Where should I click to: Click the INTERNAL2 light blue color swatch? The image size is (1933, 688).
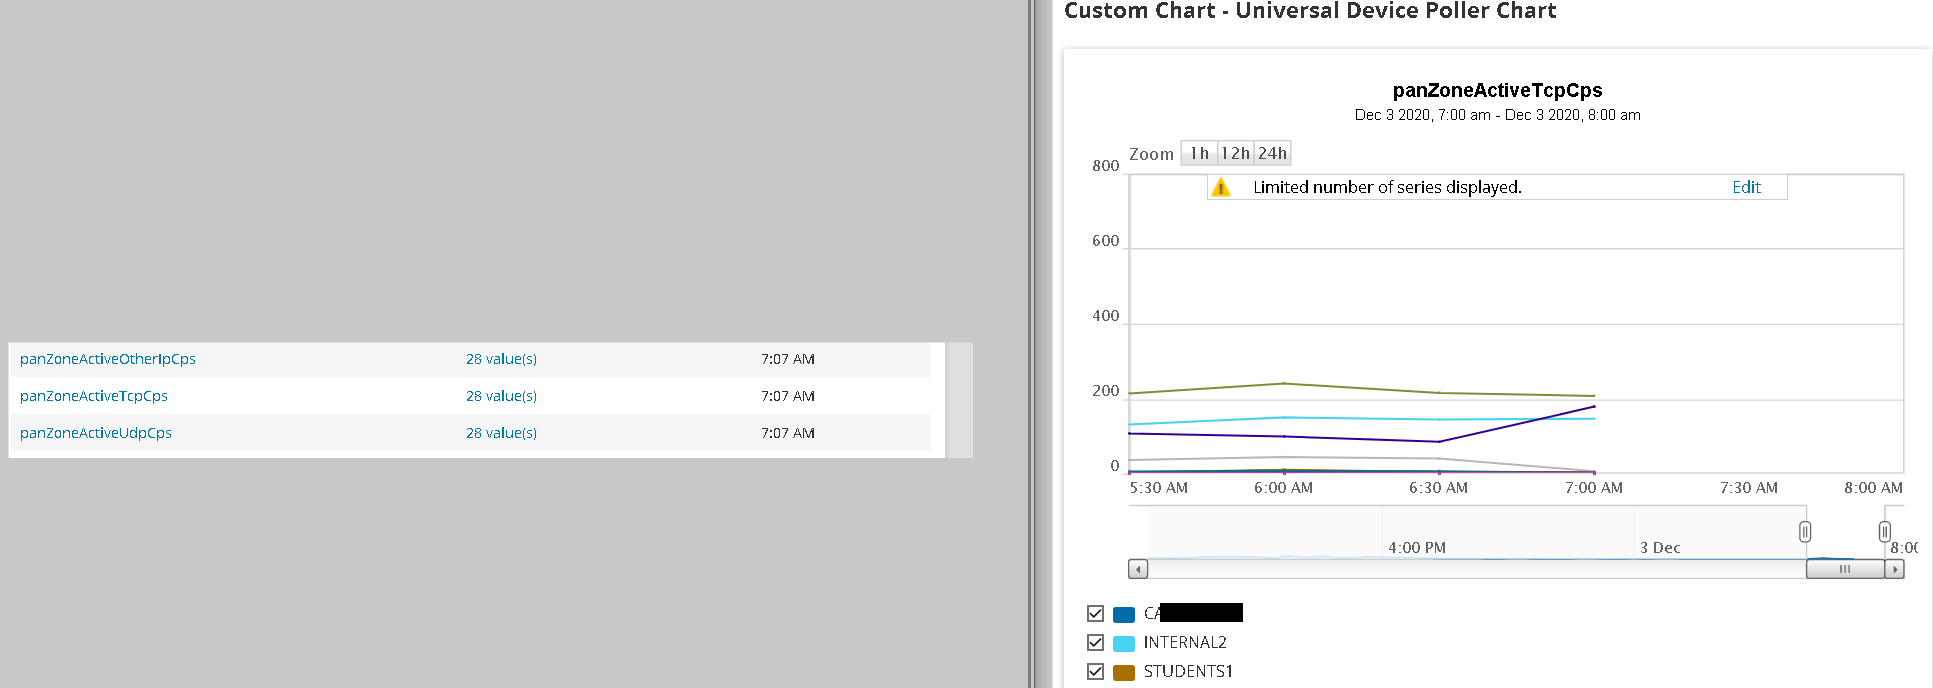pyautogui.click(x=1124, y=643)
